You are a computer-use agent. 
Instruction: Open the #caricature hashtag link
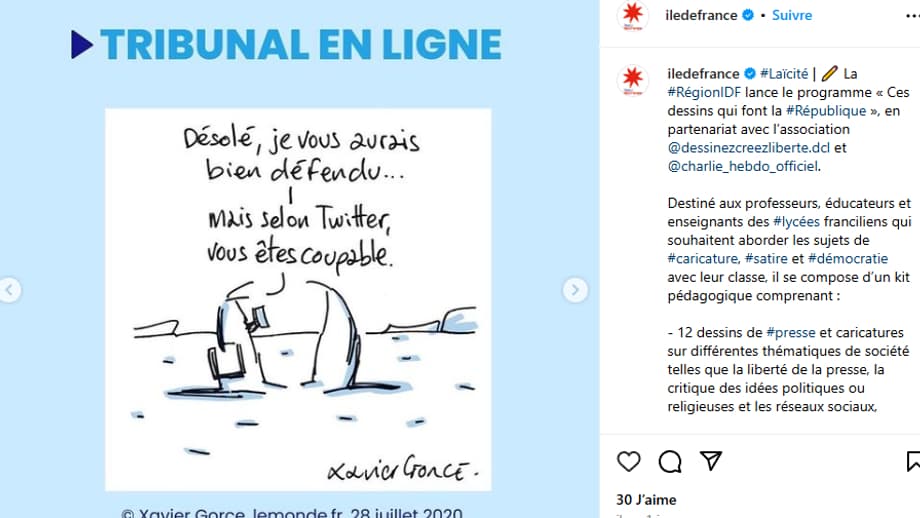[702, 258]
